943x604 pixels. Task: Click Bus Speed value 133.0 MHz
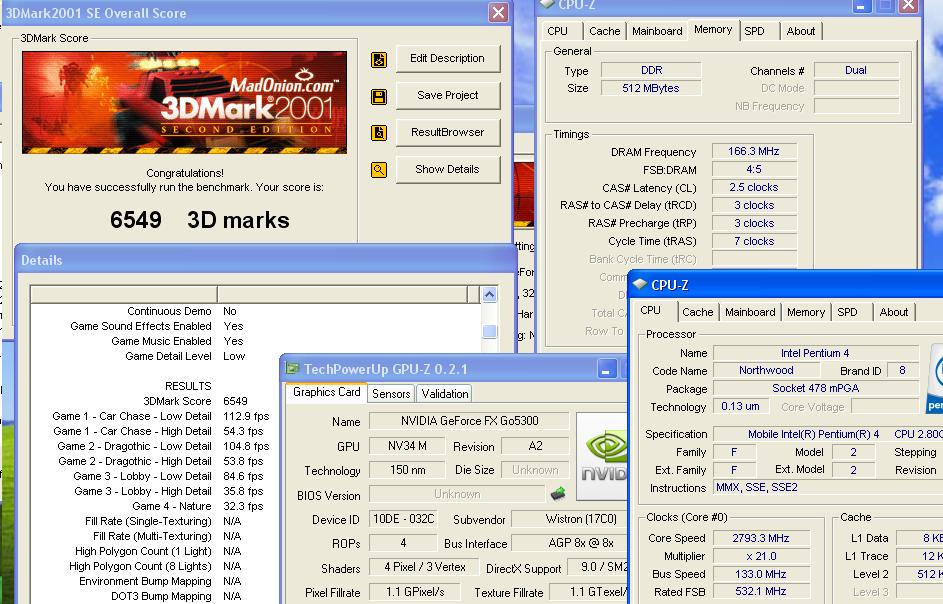(761, 574)
